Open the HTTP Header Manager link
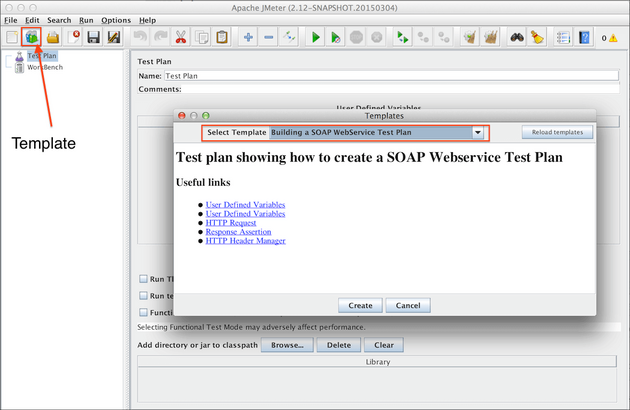This screenshot has width=630, height=410. tap(245, 241)
